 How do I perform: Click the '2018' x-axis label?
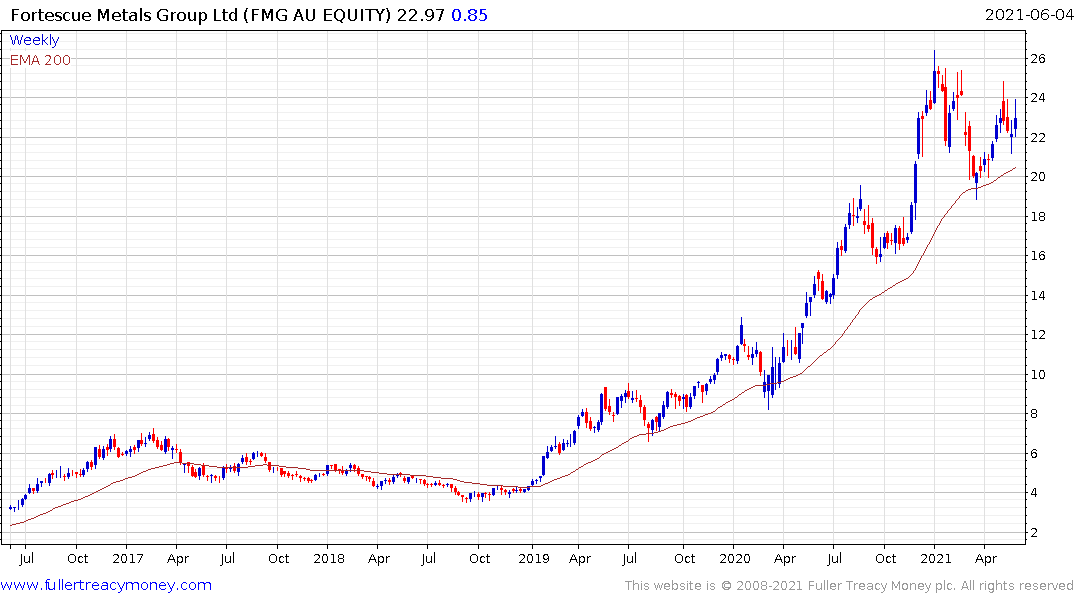click(329, 558)
